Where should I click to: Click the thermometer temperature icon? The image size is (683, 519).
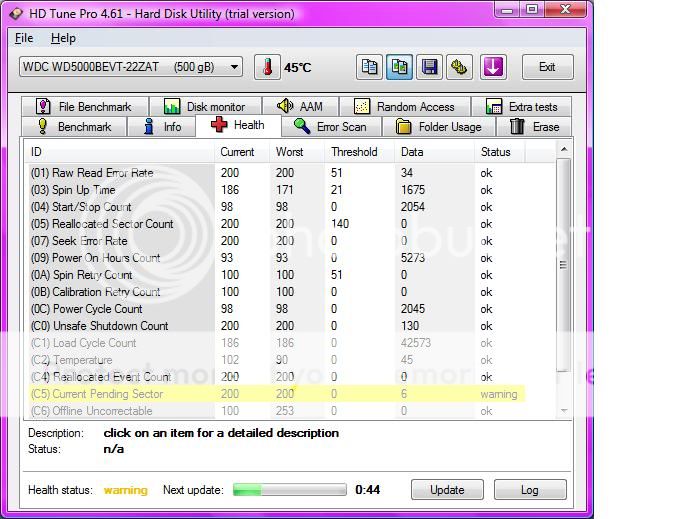[x=267, y=67]
